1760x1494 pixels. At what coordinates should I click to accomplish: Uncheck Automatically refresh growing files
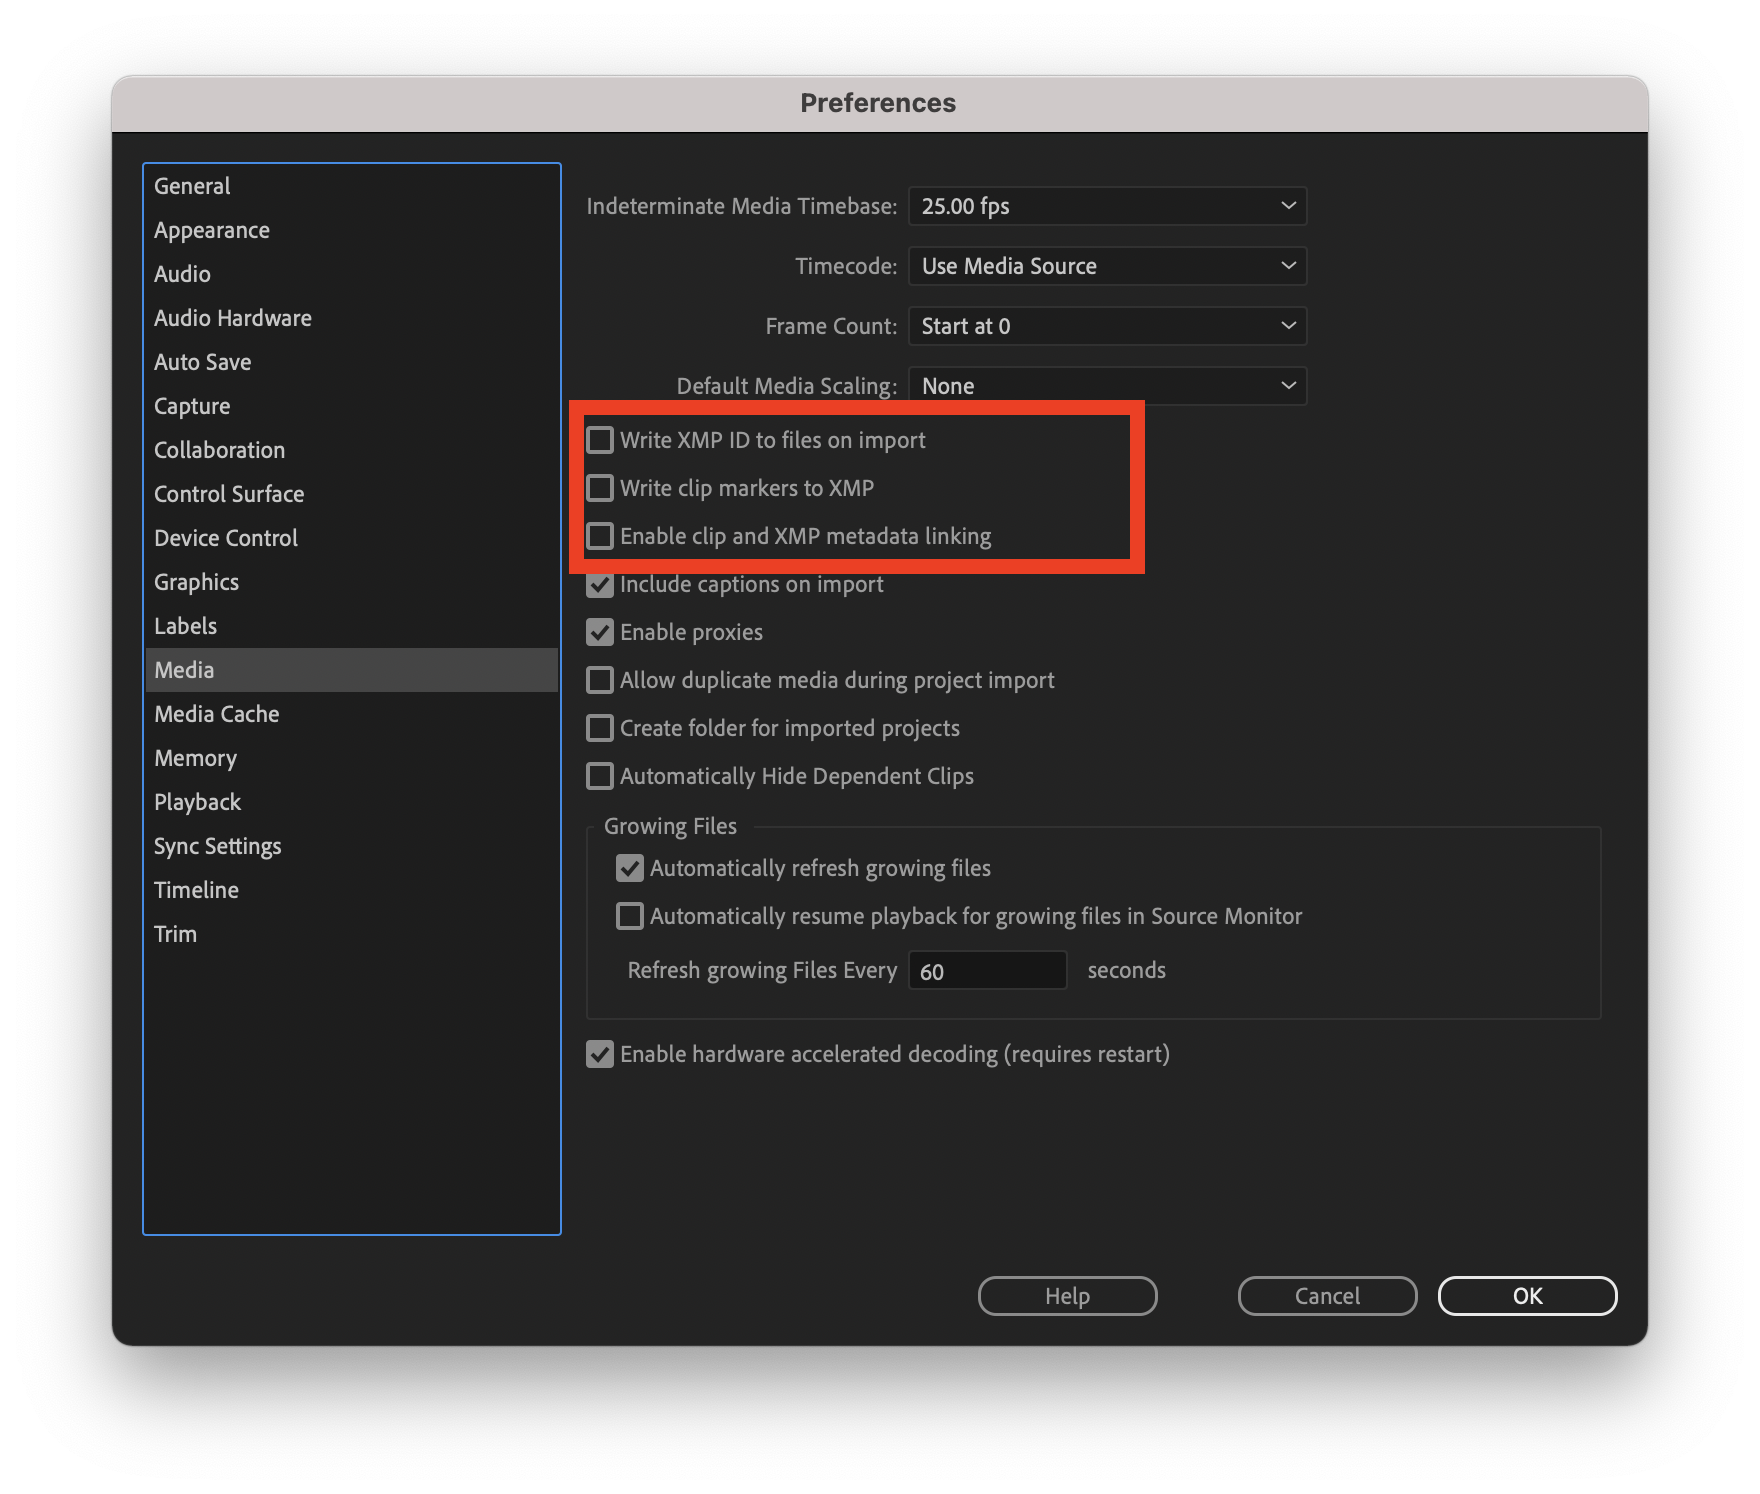pyautogui.click(x=629, y=868)
